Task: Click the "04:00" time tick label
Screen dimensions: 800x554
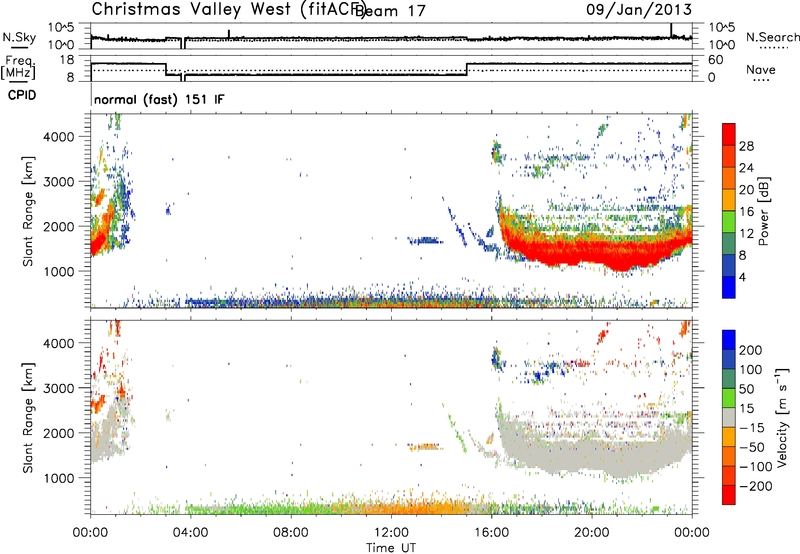Action: tap(190, 533)
